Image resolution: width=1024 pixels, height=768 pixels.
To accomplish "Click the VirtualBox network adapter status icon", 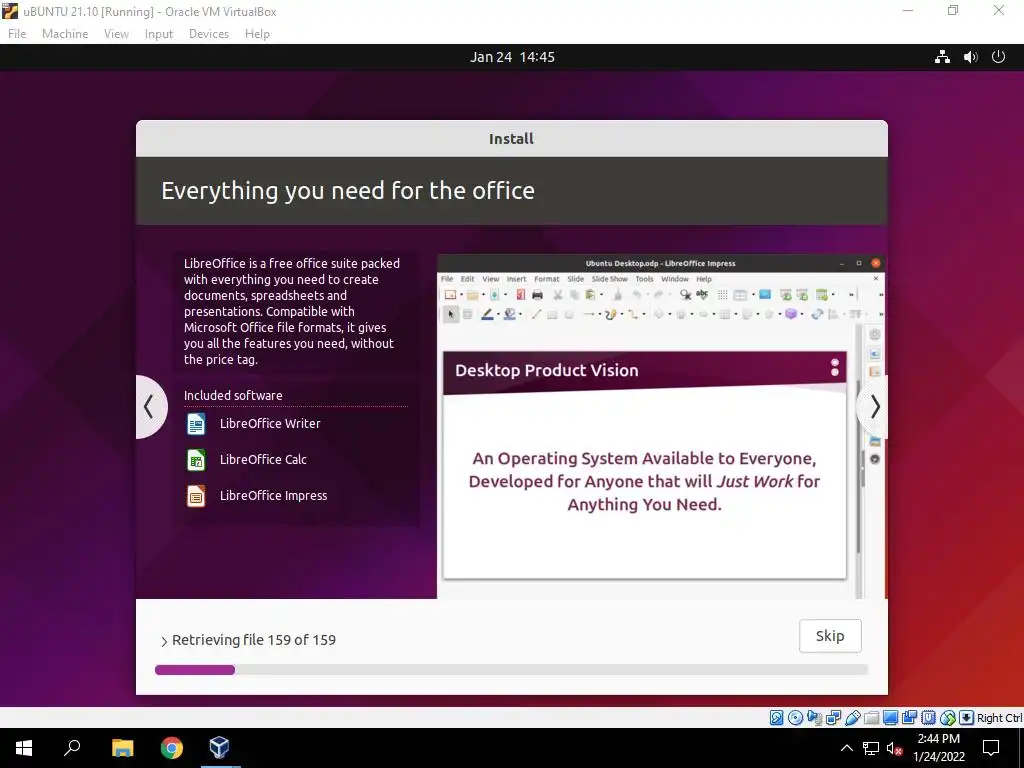I will click(833, 718).
